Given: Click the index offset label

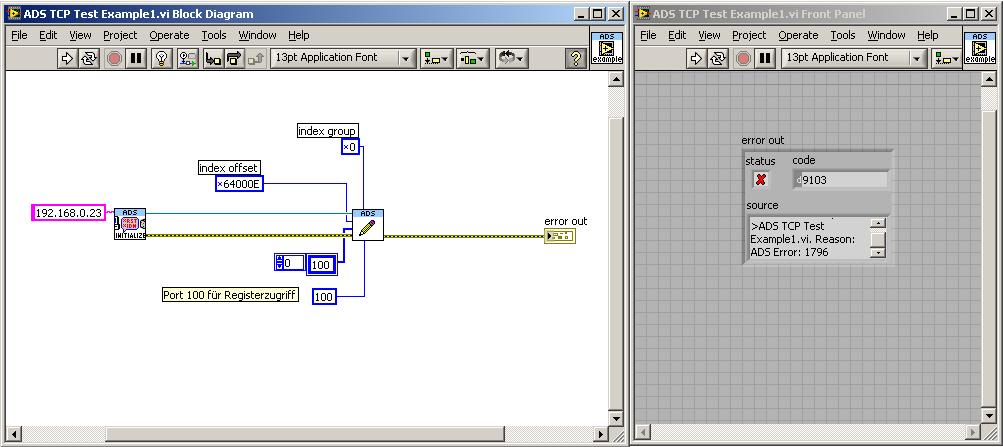Looking at the screenshot, I should [x=228, y=168].
